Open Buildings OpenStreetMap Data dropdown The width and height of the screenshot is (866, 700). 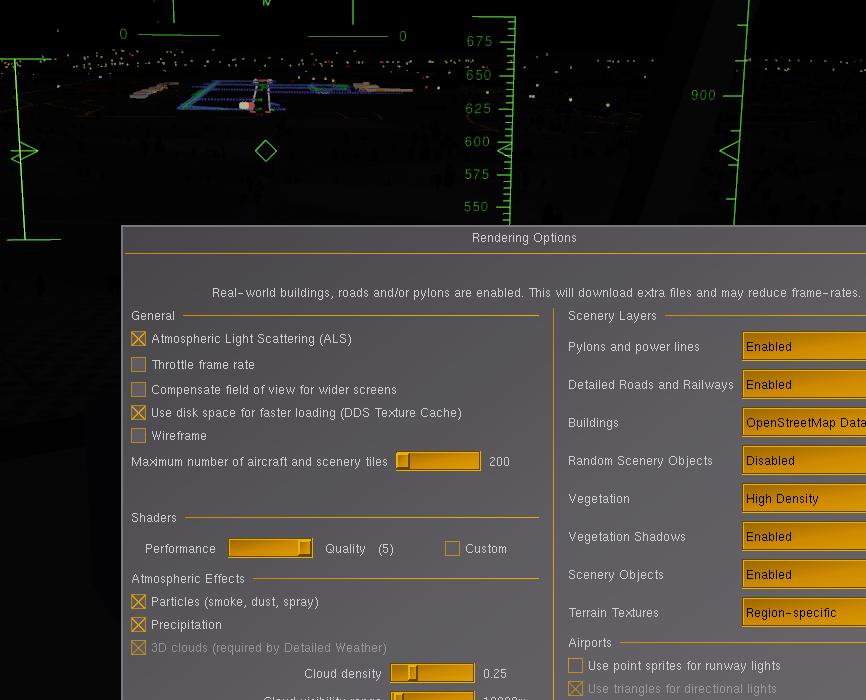(804, 423)
